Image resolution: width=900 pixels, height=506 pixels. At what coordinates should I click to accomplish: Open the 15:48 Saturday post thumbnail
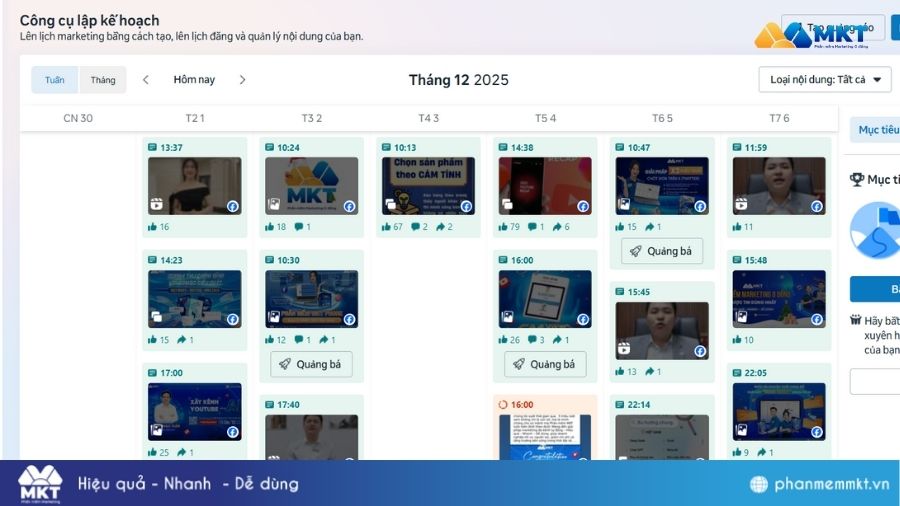[779, 299]
